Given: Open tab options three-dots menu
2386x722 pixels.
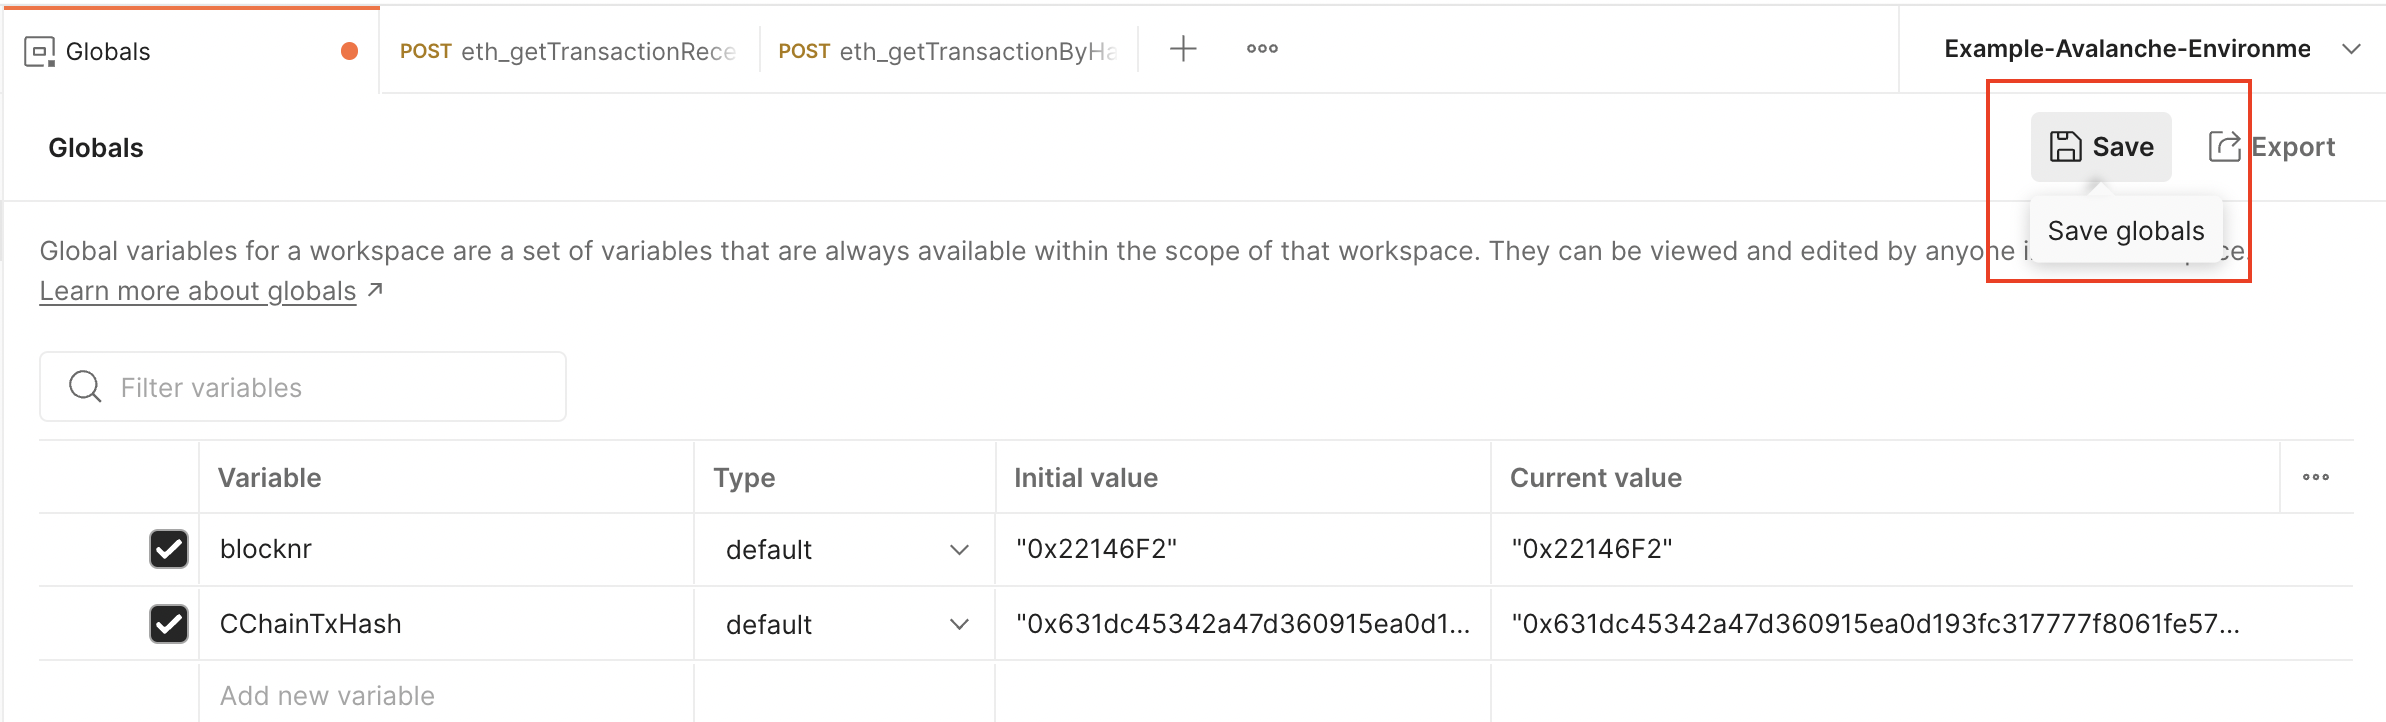Looking at the screenshot, I should tap(1262, 49).
